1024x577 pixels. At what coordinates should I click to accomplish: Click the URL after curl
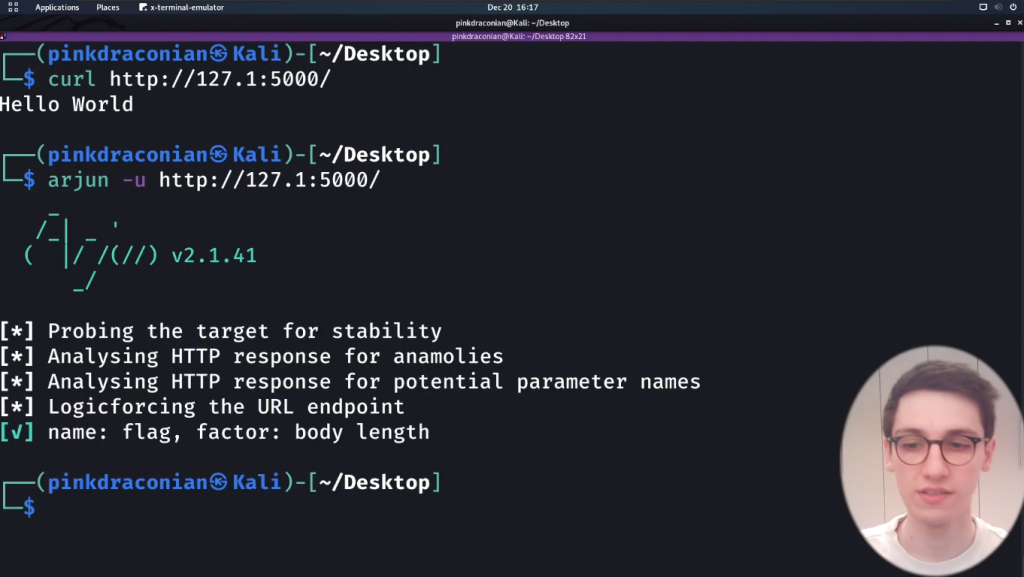[220, 79]
